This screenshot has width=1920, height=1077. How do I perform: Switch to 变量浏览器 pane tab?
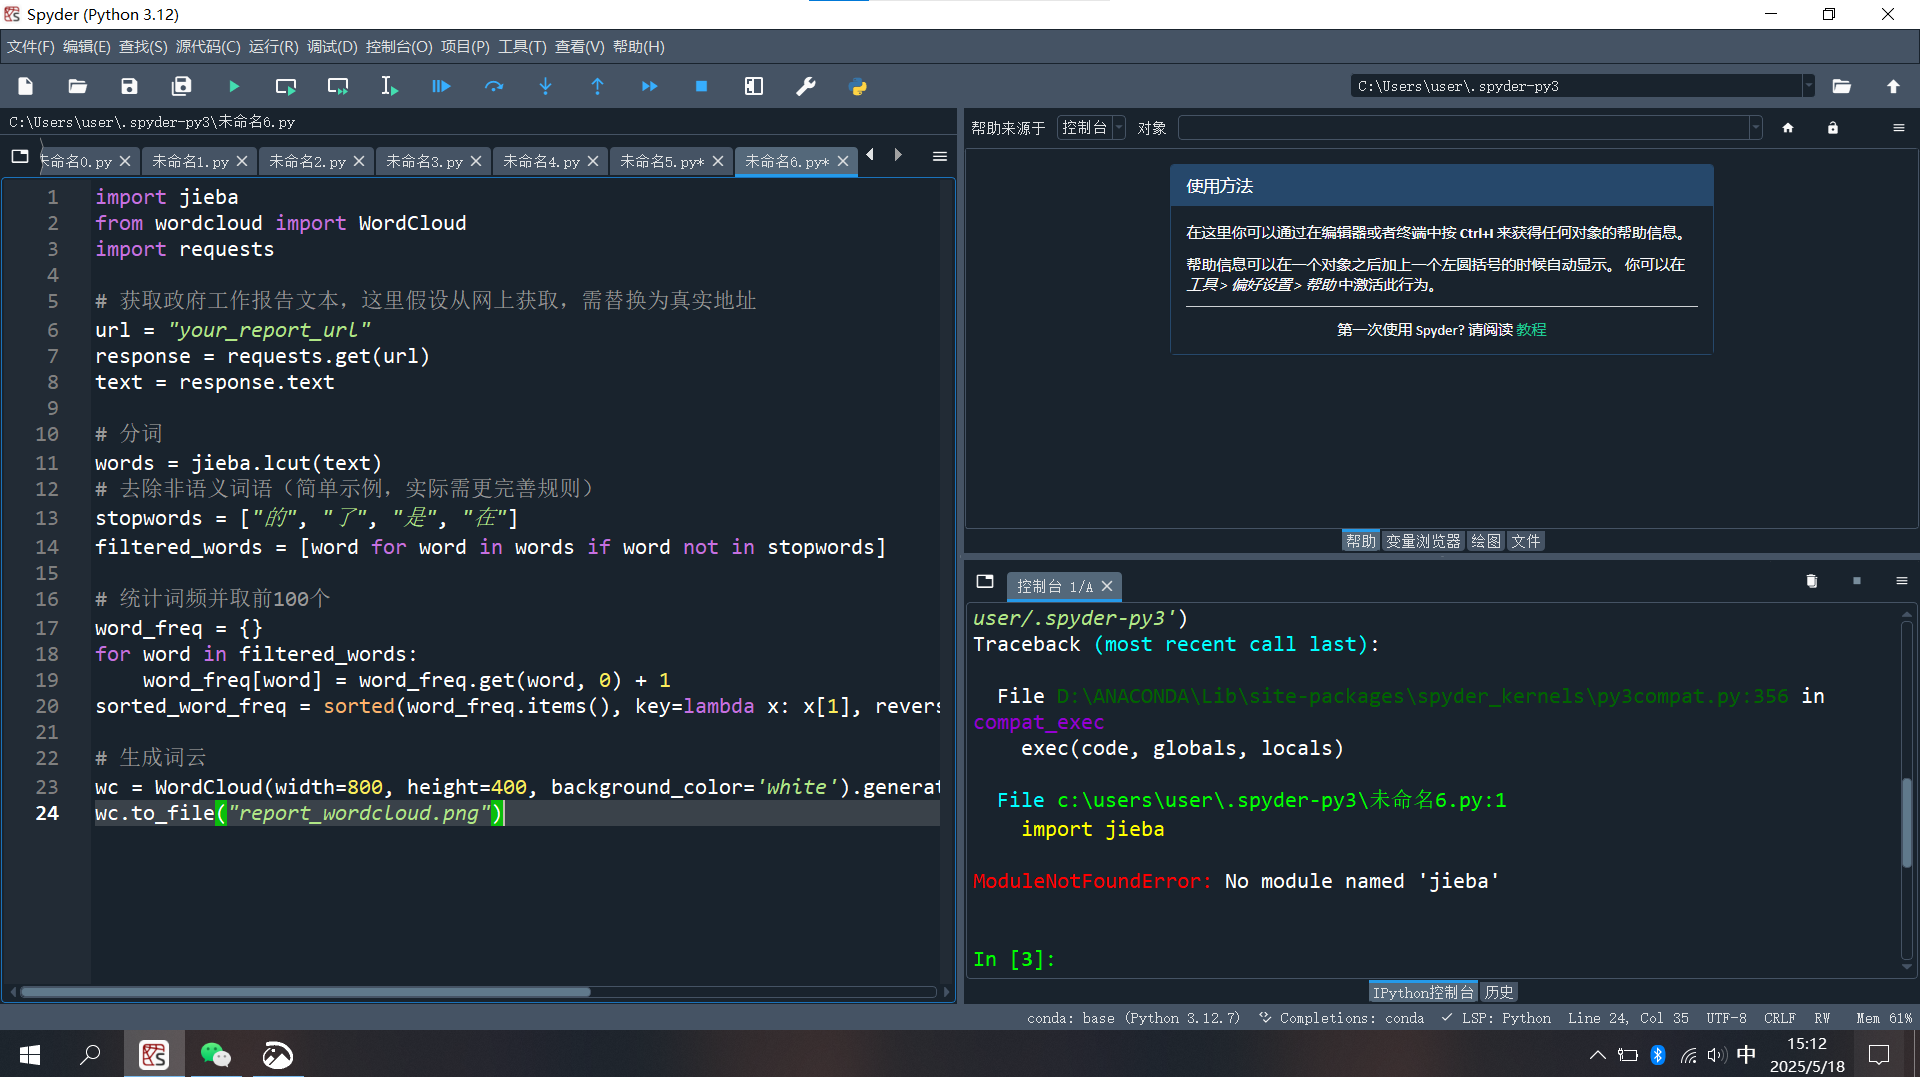click(x=1423, y=541)
